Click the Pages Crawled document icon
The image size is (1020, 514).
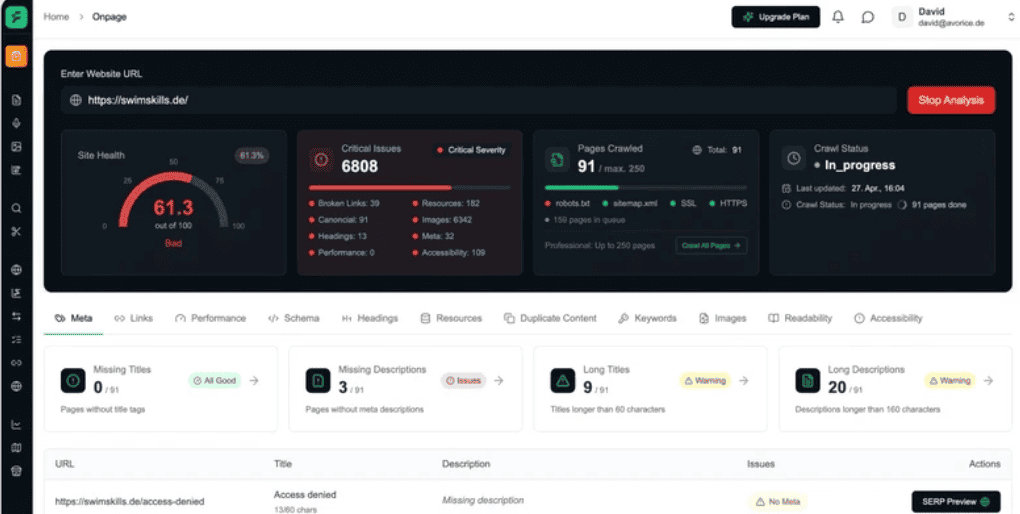(557, 159)
